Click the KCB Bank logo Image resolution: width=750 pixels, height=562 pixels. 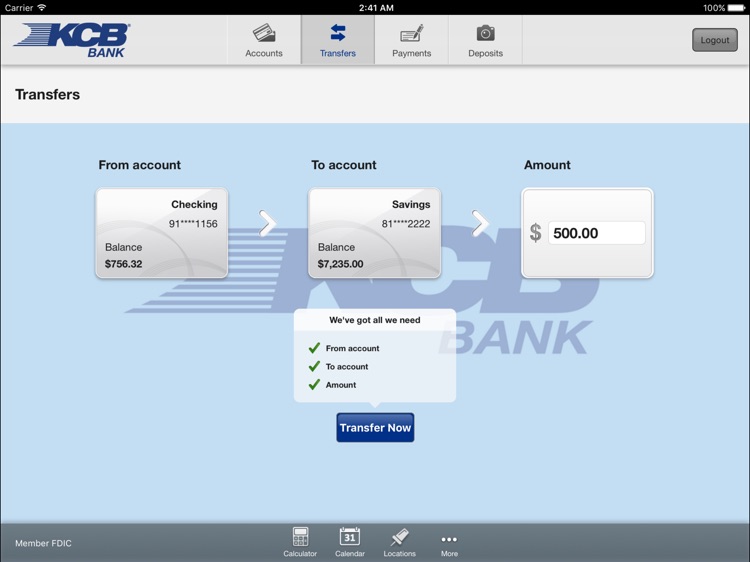(72, 40)
